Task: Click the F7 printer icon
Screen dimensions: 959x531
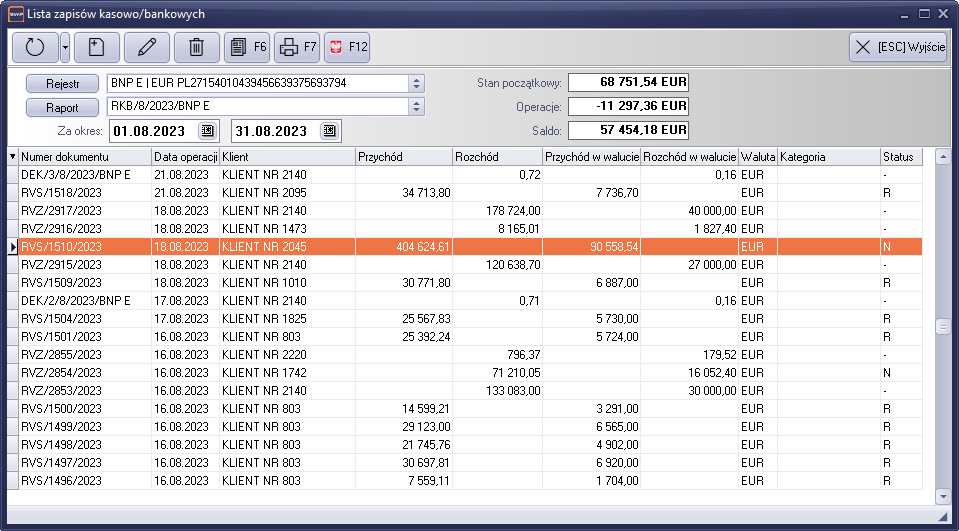Action: [x=297, y=47]
